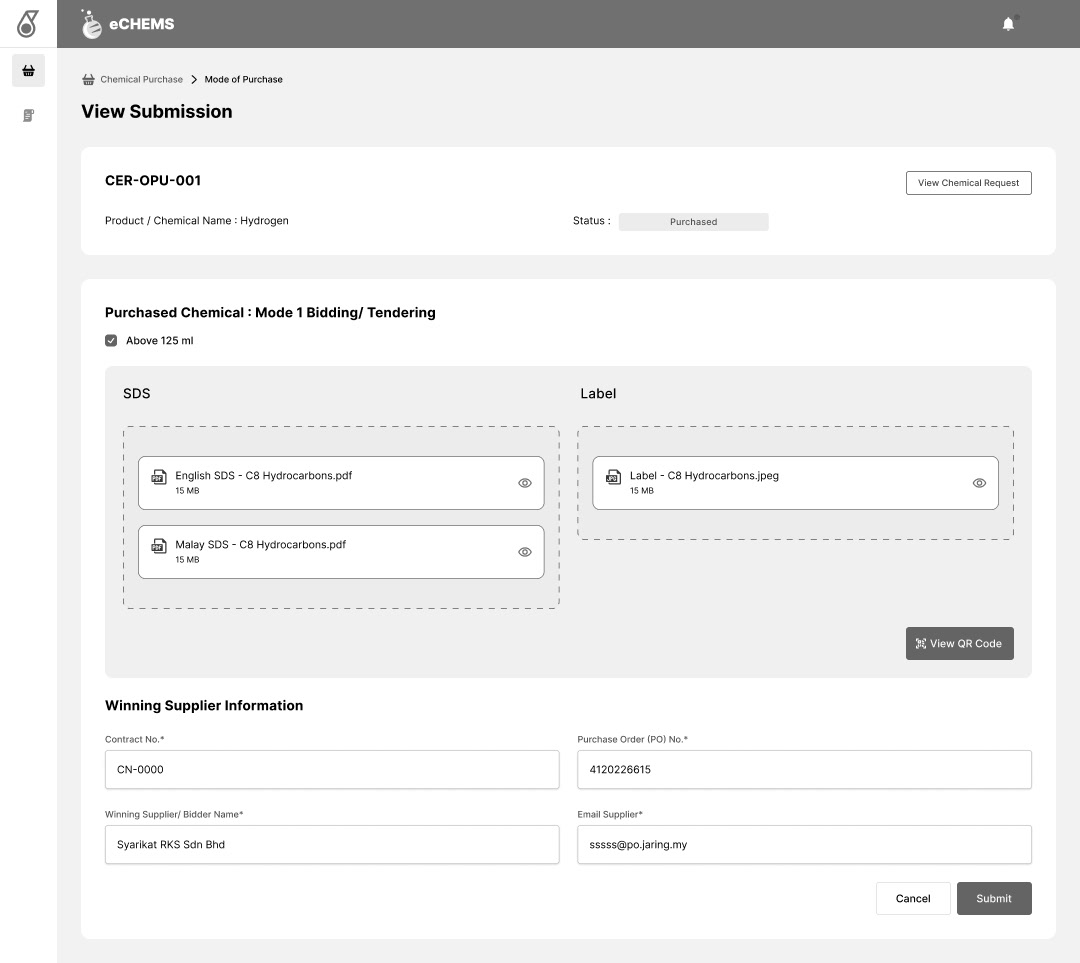Preview Malay SDS with eye icon
The width and height of the screenshot is (1080, 963).
coord(525,552)
